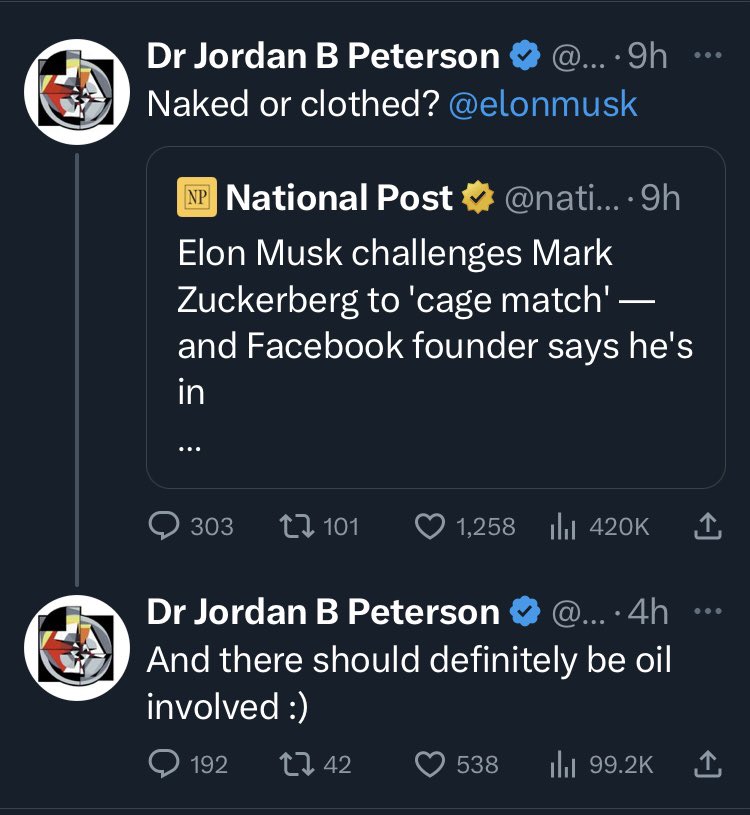Viewport: 750px width, 815px height.
Task: Share the "oil involved" reply tweet
Action: tap(708, 764)
